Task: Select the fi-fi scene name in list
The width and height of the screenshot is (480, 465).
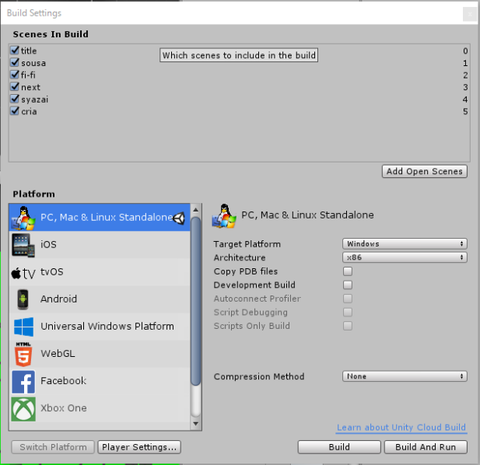Action: pos(28,75)
